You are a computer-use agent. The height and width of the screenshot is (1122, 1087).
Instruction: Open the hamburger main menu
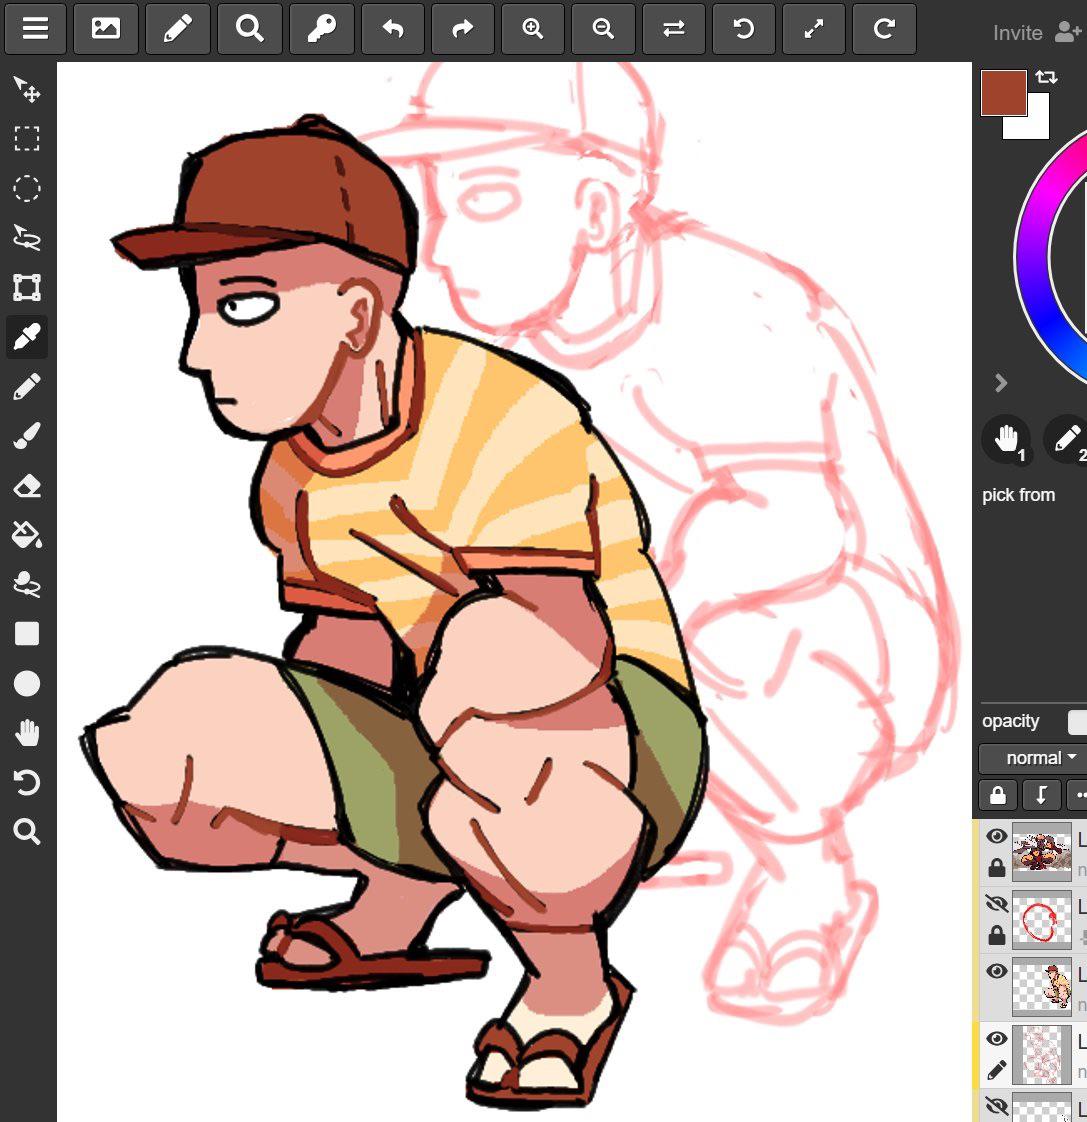click(36, 29)
